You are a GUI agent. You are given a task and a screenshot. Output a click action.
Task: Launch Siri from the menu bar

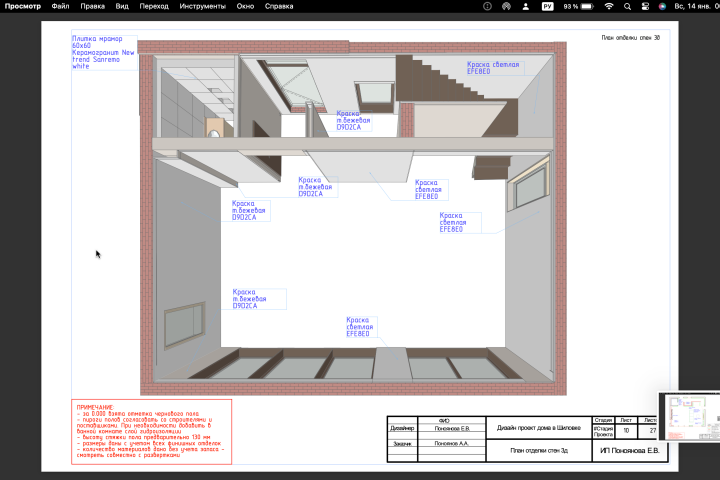click(662, 6)
